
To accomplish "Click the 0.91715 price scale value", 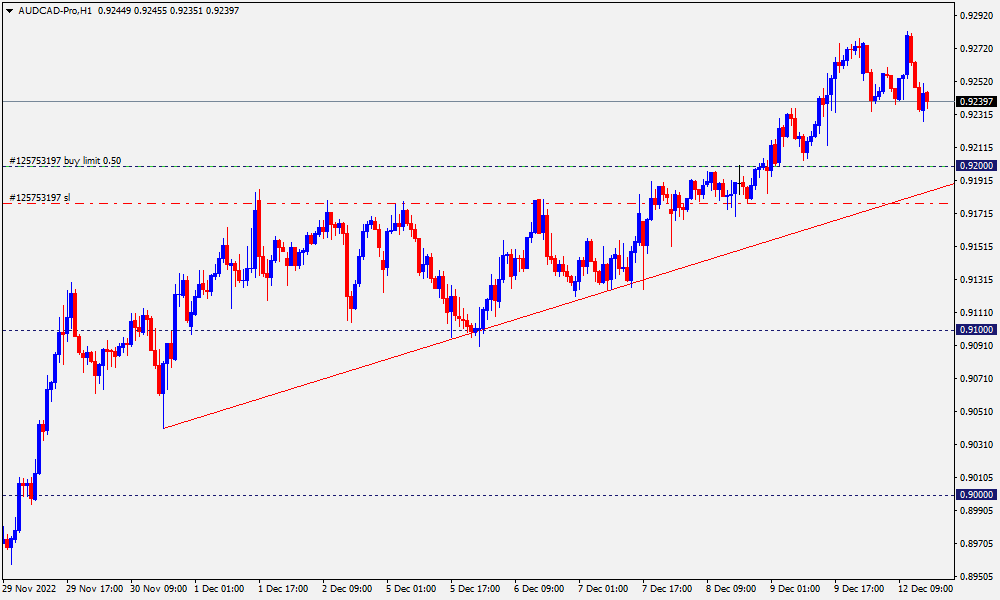I will (976, 214).
